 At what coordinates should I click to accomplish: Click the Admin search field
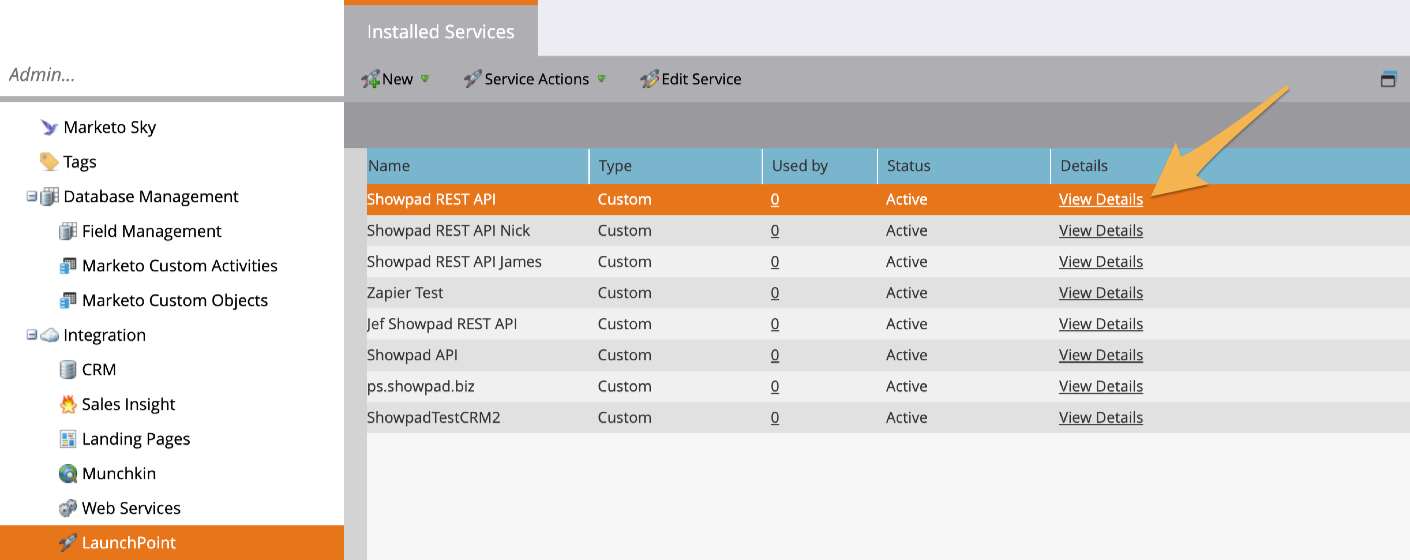coord(172,75)
